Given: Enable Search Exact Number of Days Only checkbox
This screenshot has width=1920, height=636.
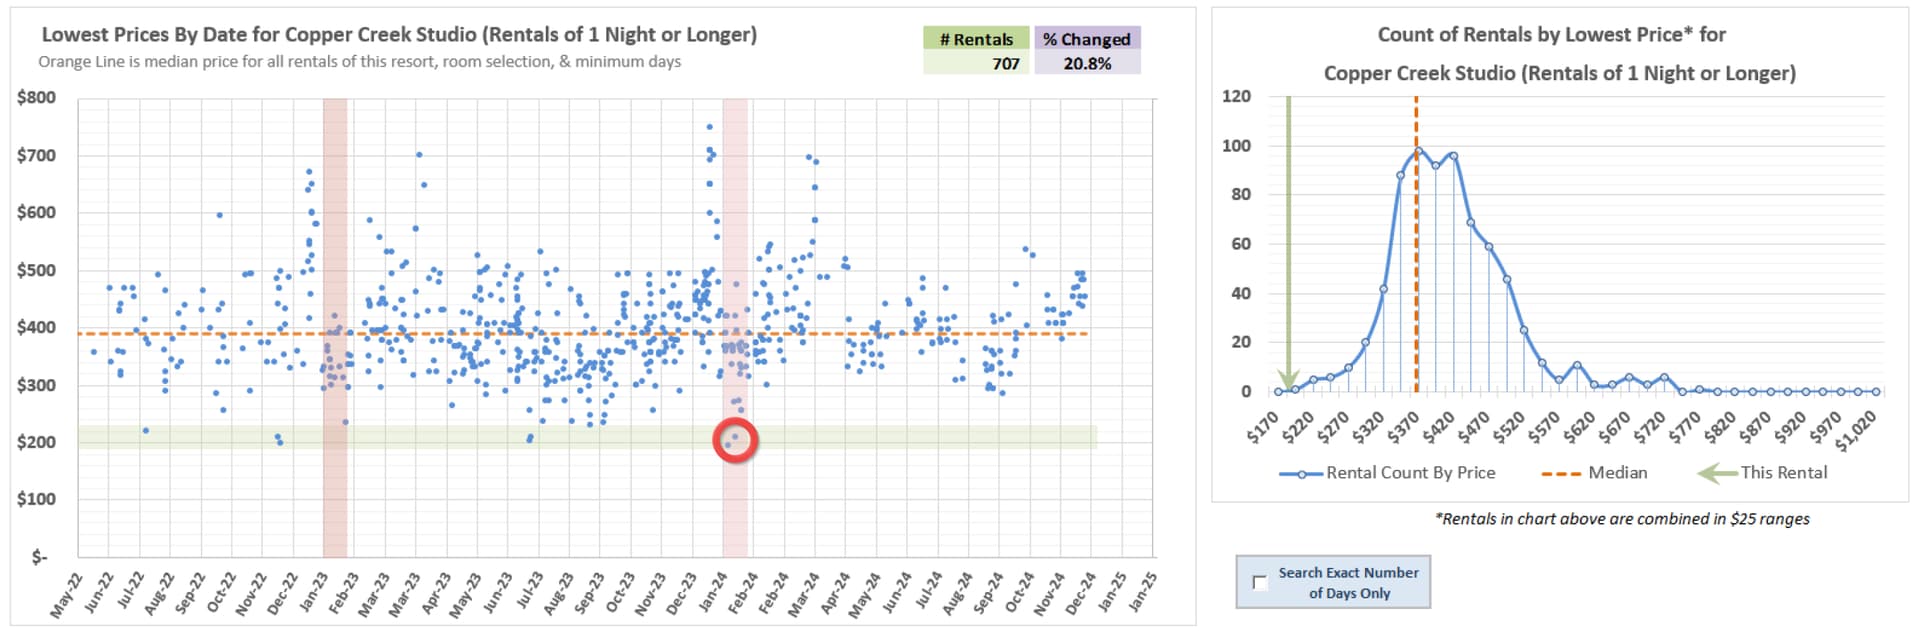Looking at the screenshot, I should point(1260,583).
